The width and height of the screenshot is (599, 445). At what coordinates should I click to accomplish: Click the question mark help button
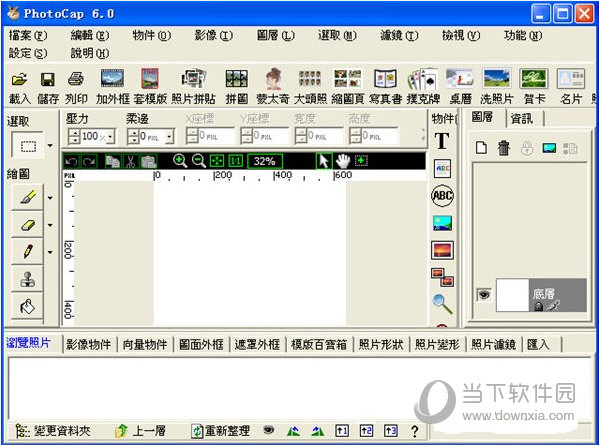[x=414, y=431]
